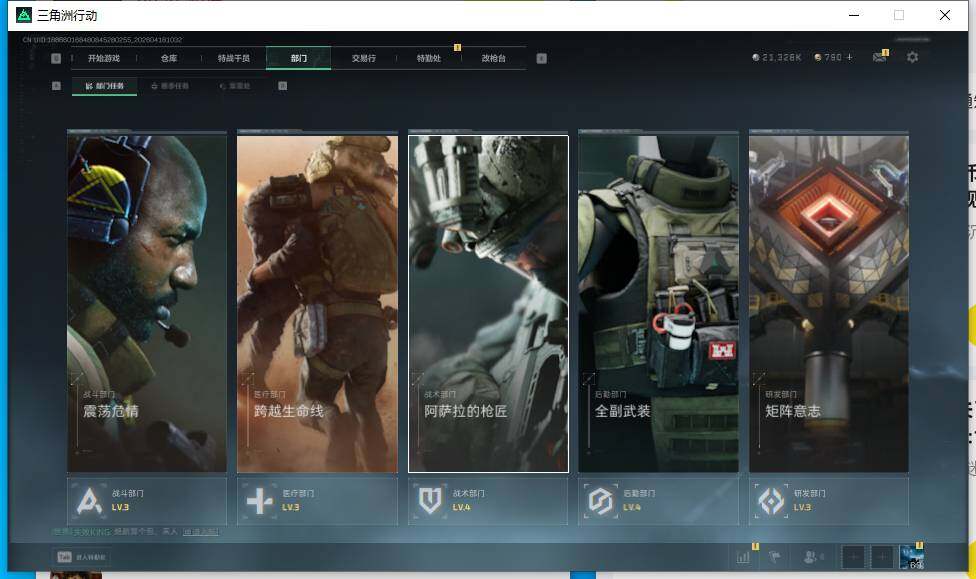Open settings gear icon in top bar
Viewport: 976px width, 579px height.
(912, 58)
